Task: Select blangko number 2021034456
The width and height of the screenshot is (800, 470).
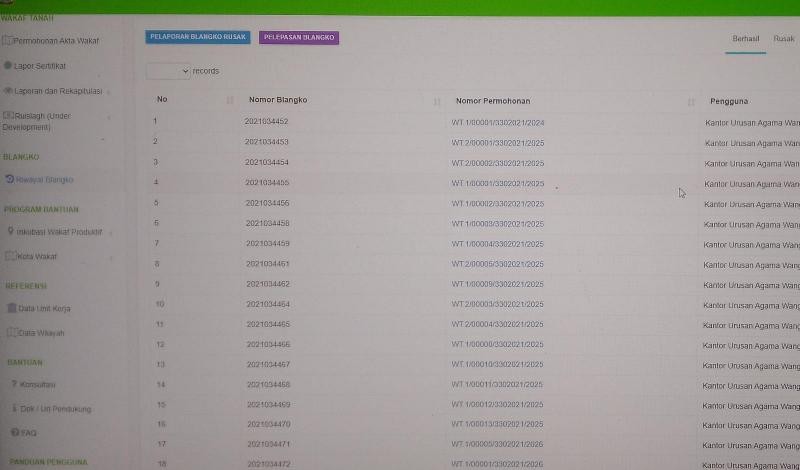Action: (x=267, y=203)
